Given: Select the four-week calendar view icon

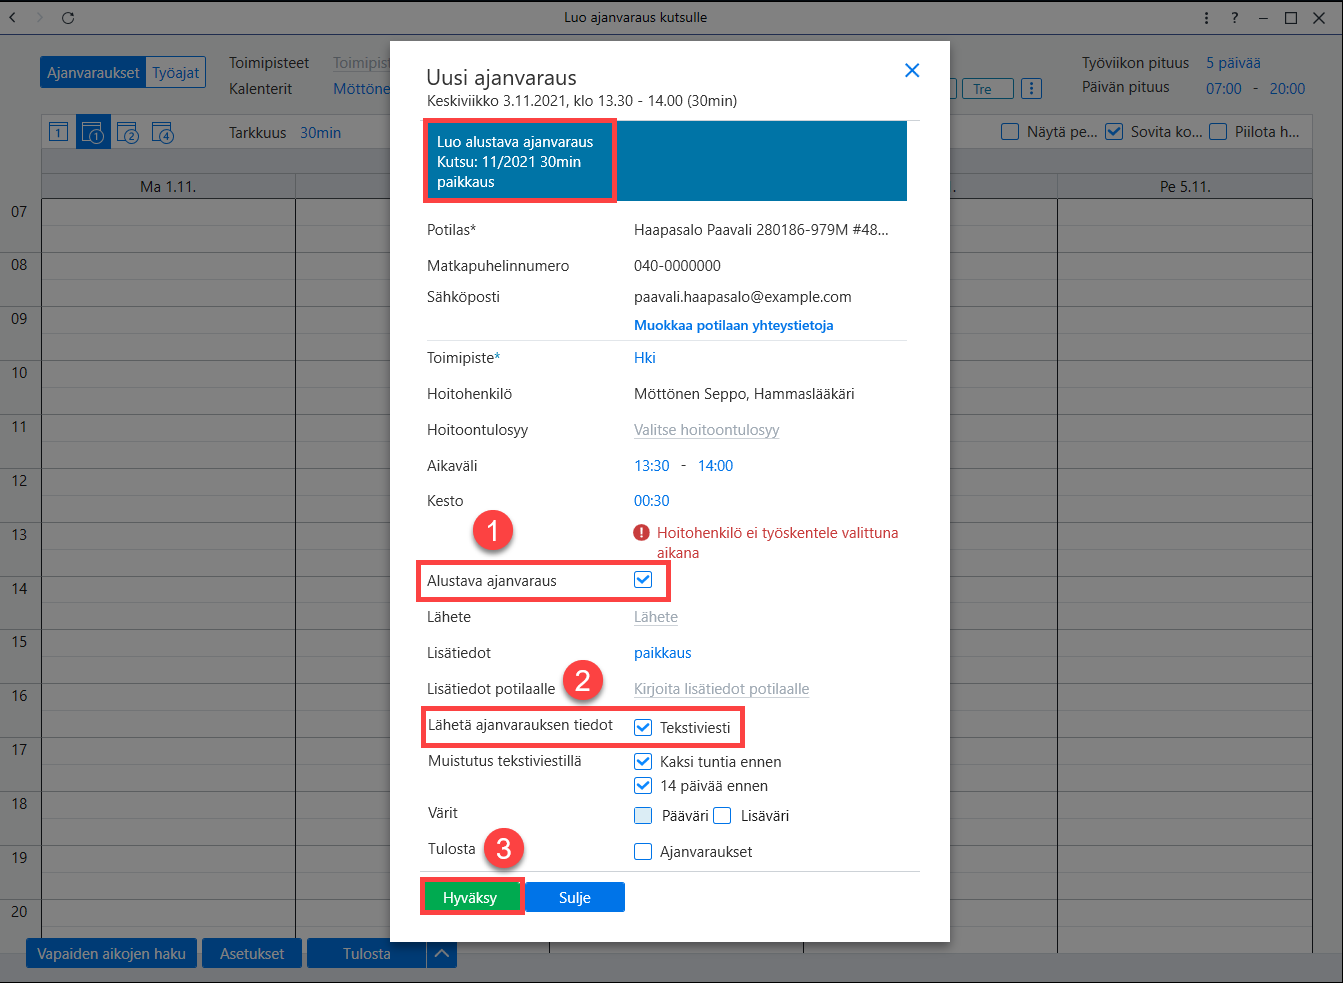Looking at the screenshot, I should pos(162,132).
